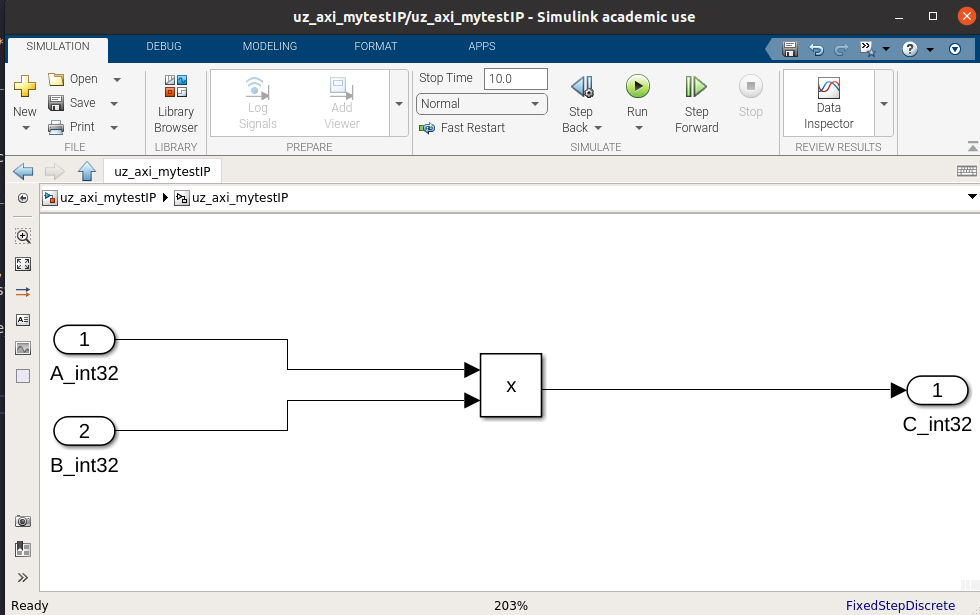Open the Normal simulation mode dropdown

(482, 104)
